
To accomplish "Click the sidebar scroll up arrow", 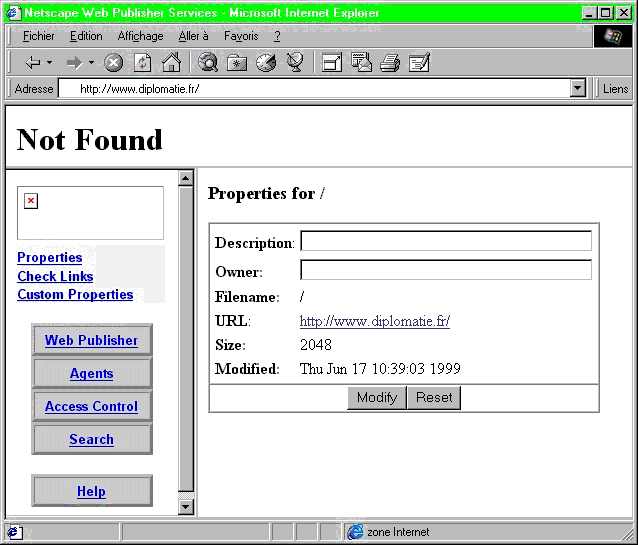I will 186,178.
